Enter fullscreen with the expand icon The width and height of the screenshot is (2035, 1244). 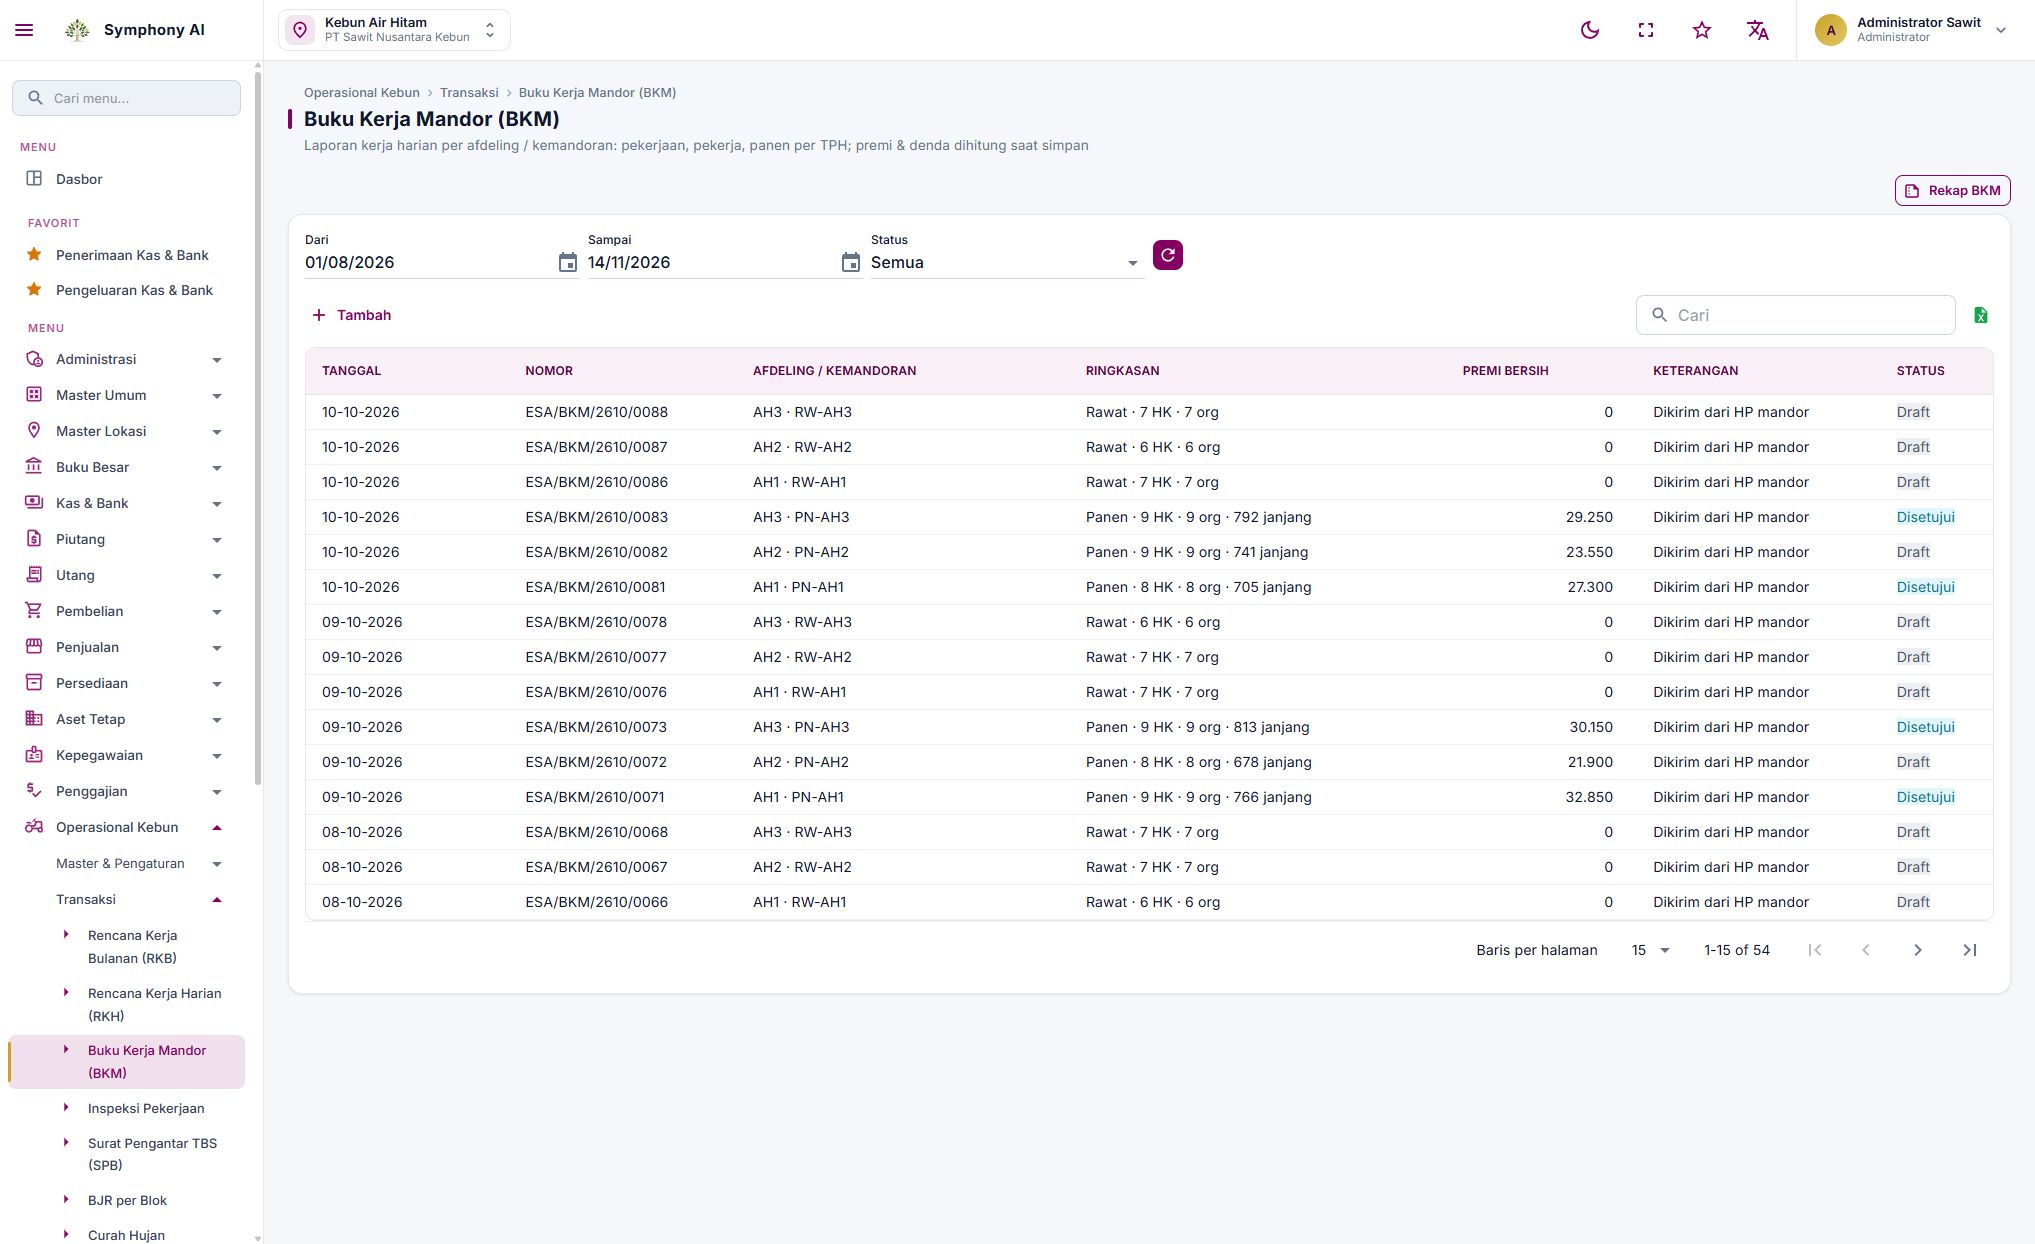(1646, 30)
